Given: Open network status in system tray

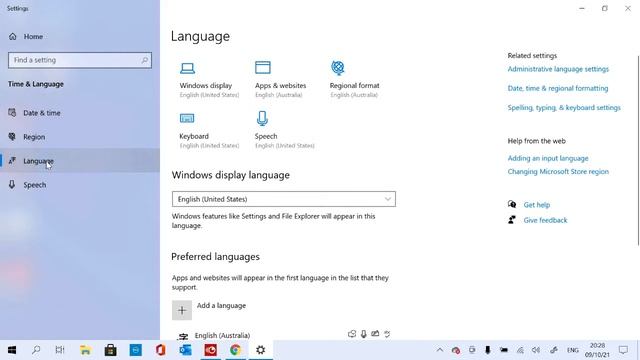Looking at the screenshot, I should pos(520,350).
